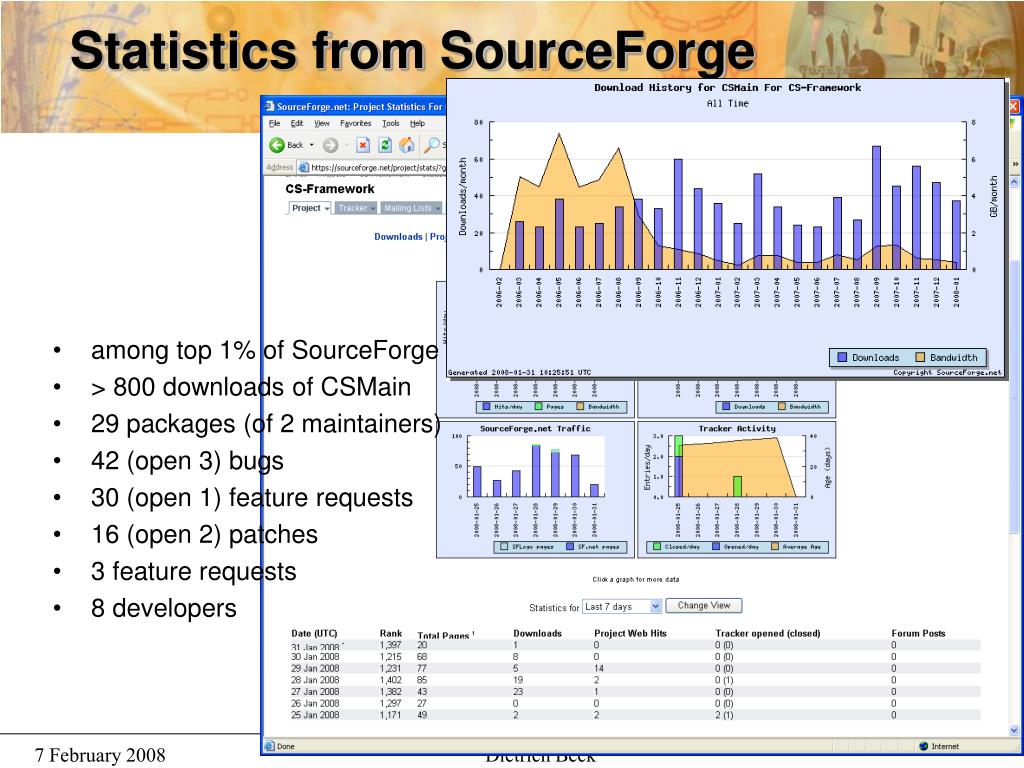Image resolution: width=1024 pixels, height=768 pixels.
Task: Click the scroll down arrow of browser
Action: (x=1014, y=731)
